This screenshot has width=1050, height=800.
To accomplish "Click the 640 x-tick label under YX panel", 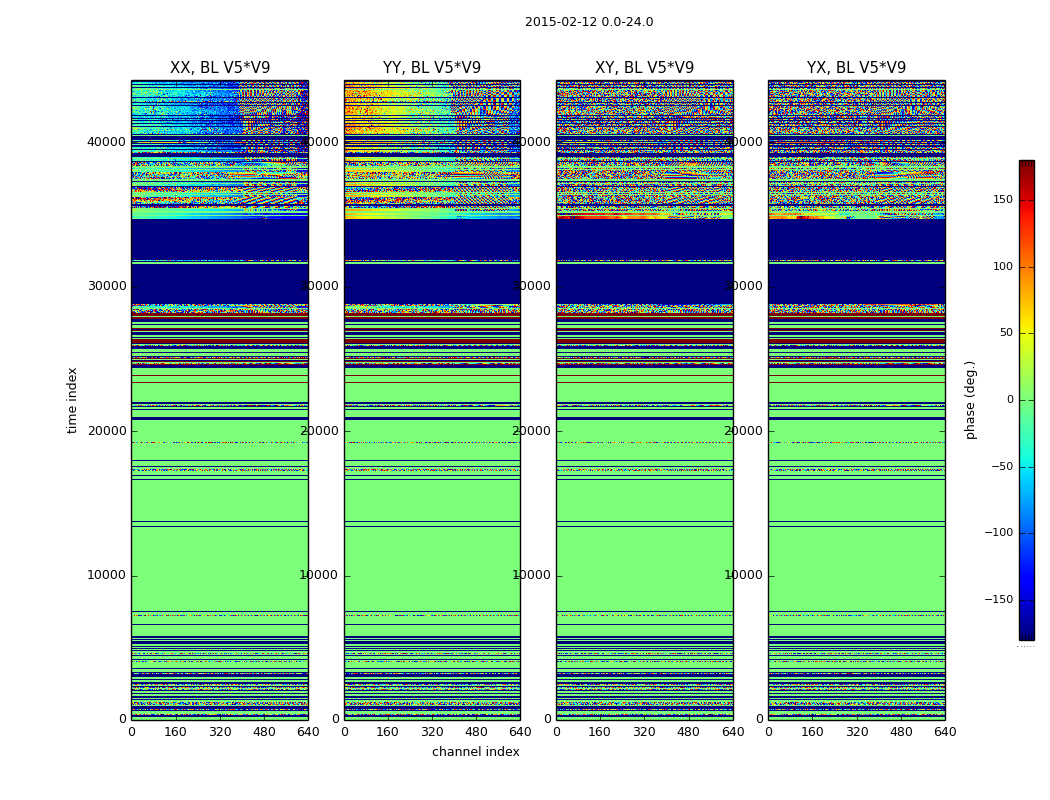I will (x=945, y=732).
